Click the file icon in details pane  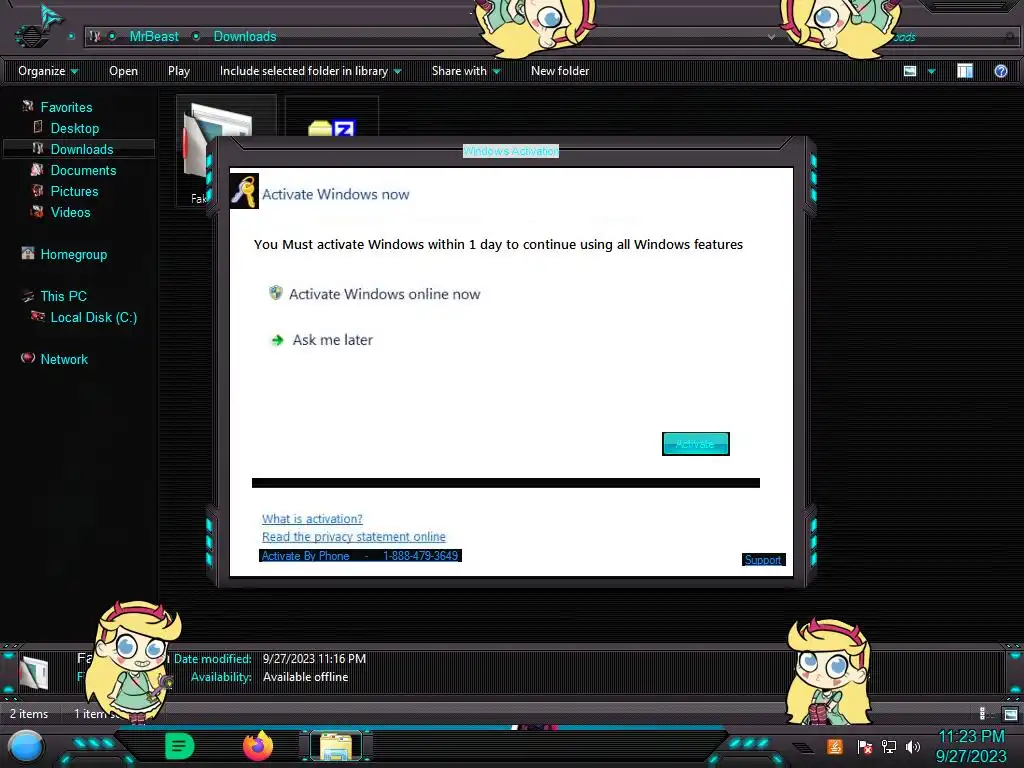tap(34, 673)
